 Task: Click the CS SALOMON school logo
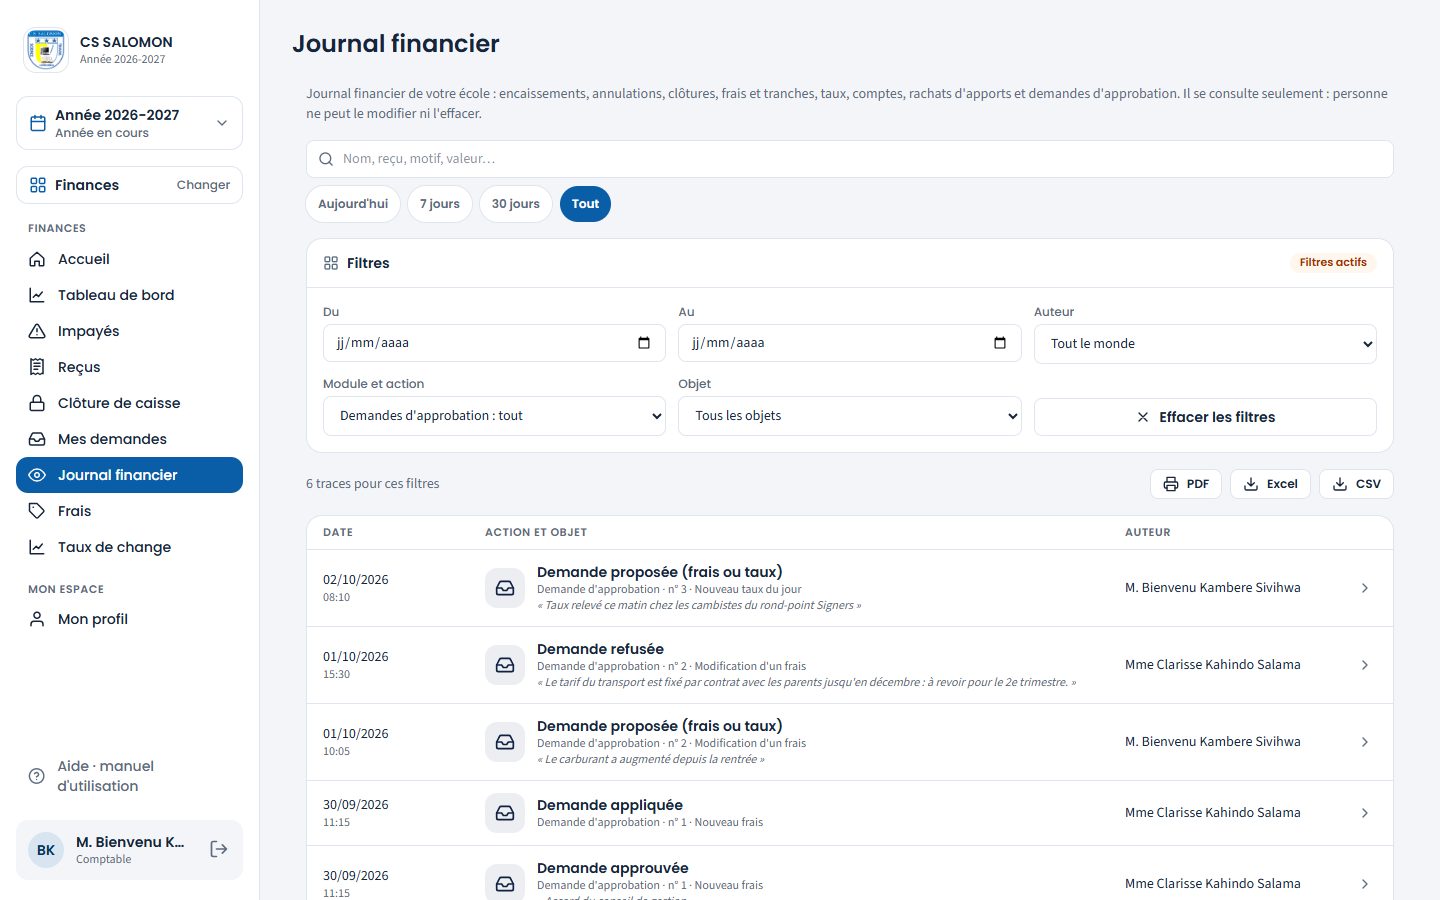[x=46, y=50]
